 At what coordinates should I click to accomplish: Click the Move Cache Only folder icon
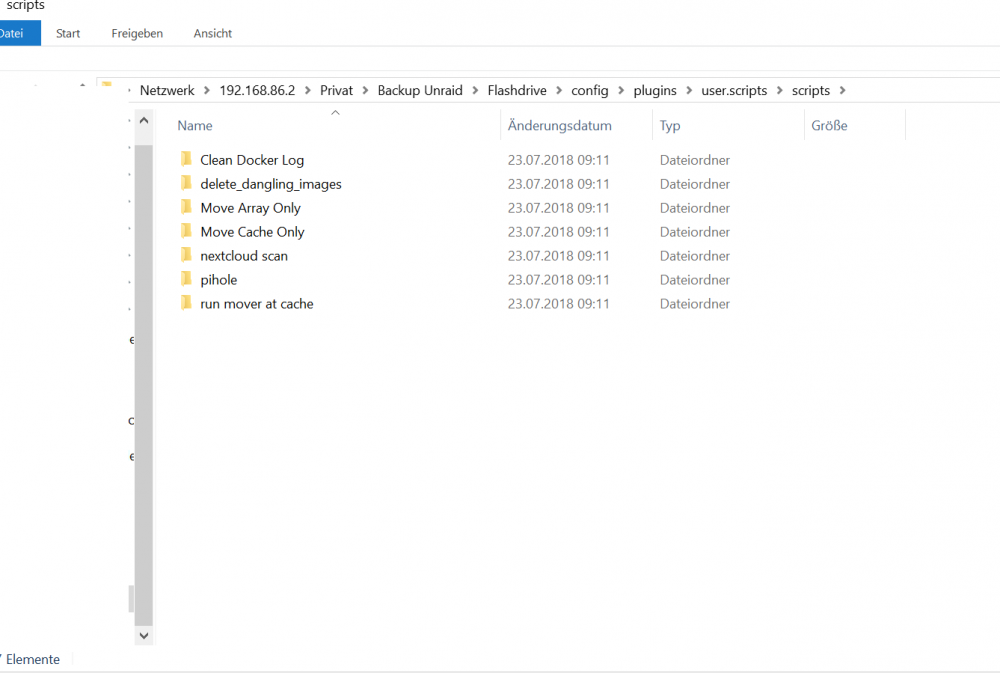click(186, 231)
